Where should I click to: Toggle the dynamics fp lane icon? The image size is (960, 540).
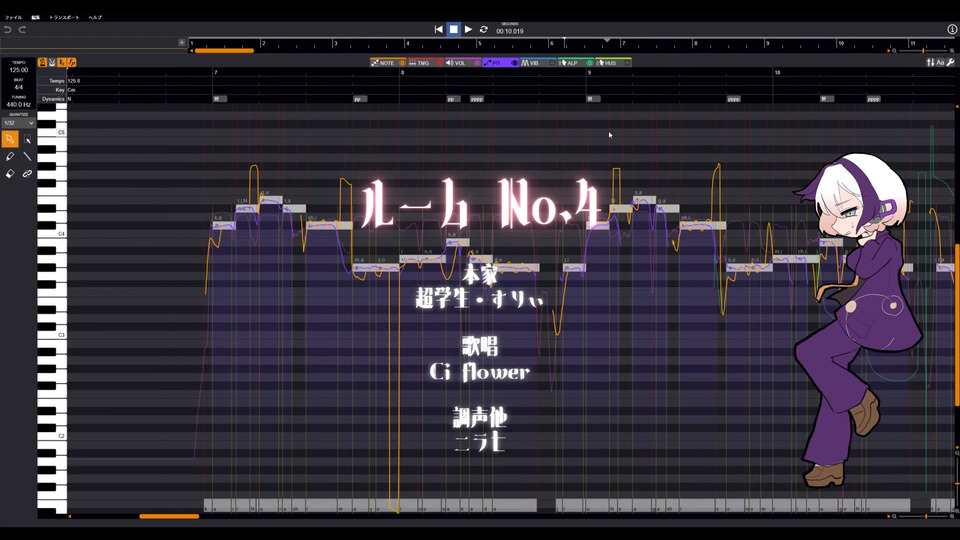[72, 62]
